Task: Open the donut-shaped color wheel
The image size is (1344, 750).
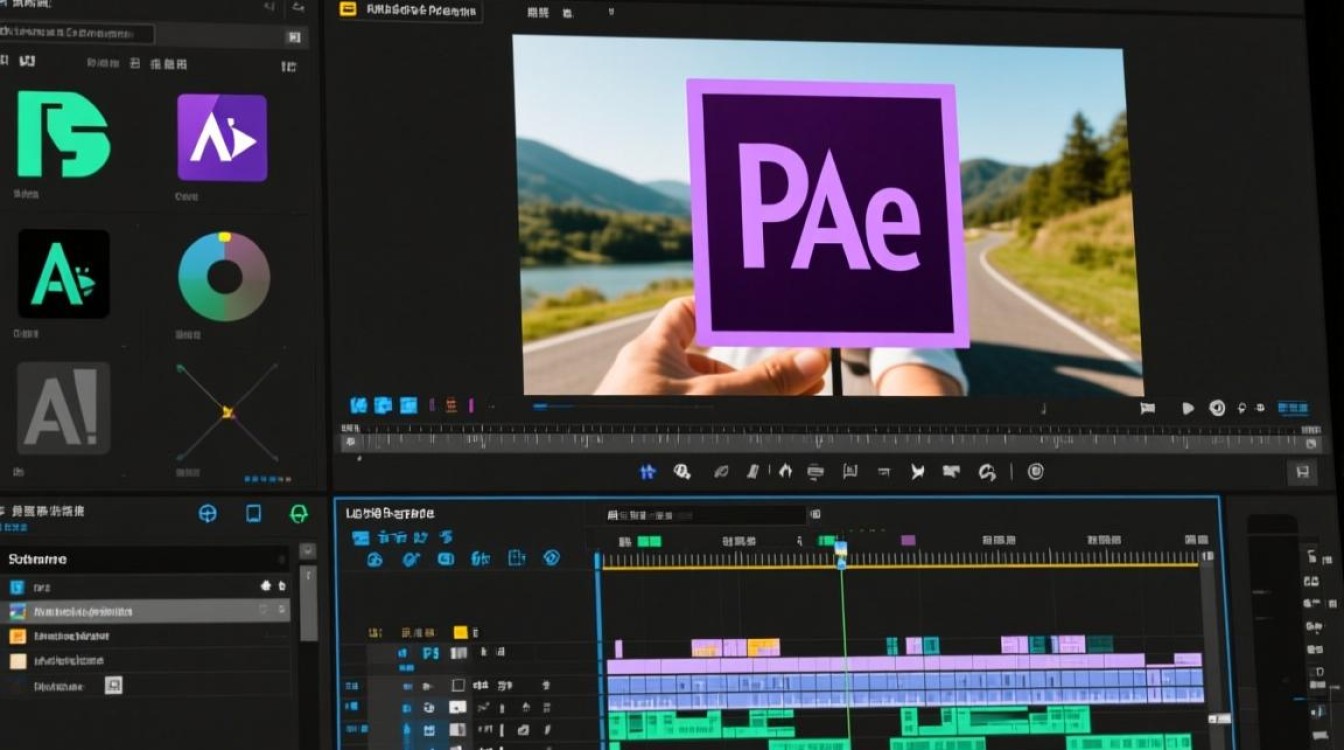Action: coord(224,277)
